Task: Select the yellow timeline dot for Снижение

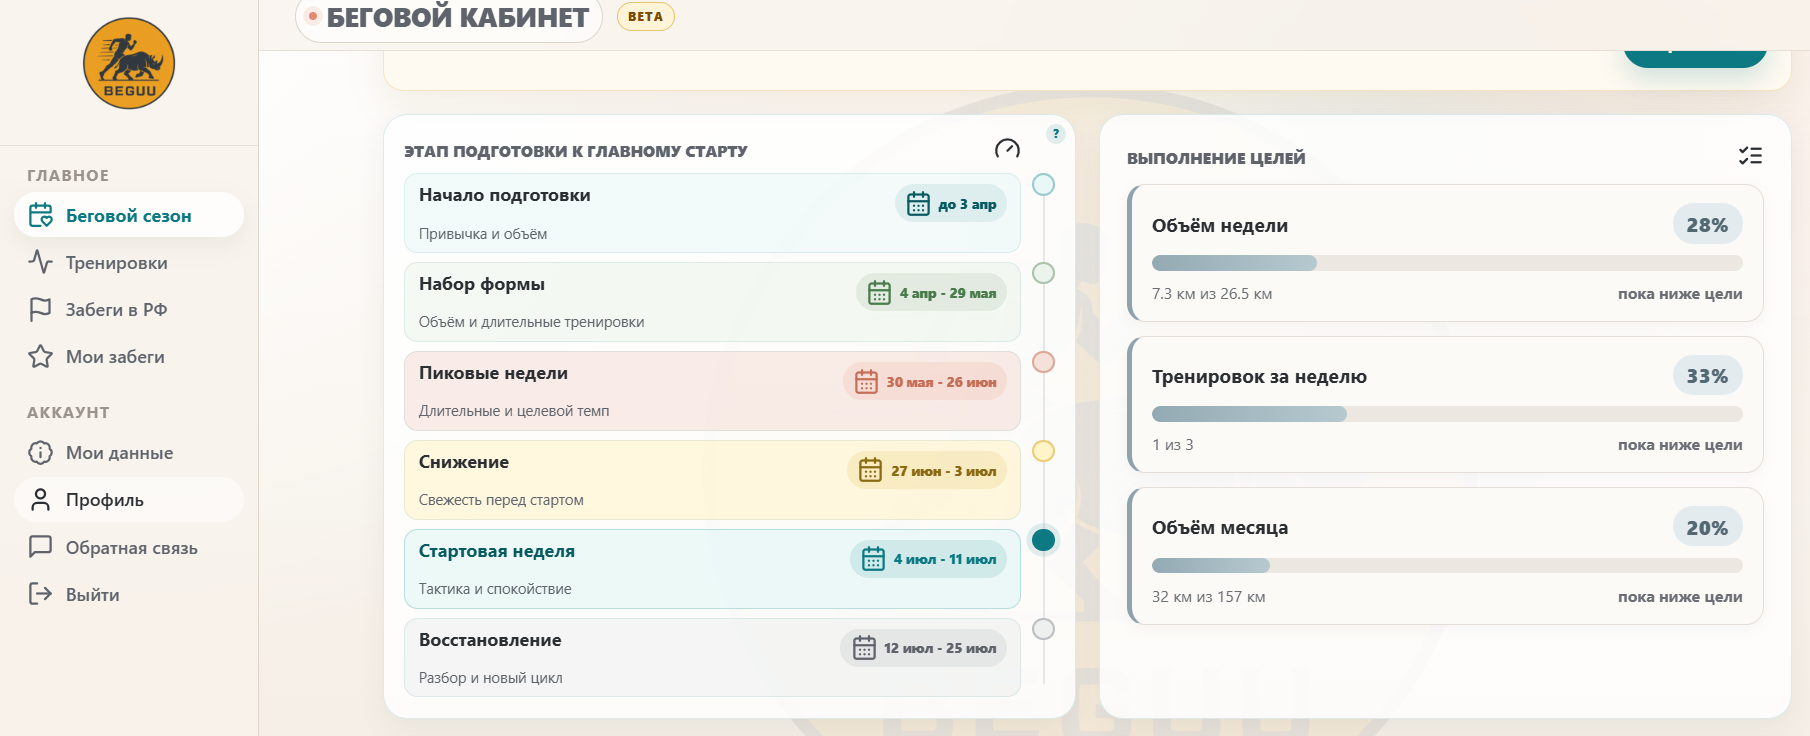Action: pos(1043,451)
